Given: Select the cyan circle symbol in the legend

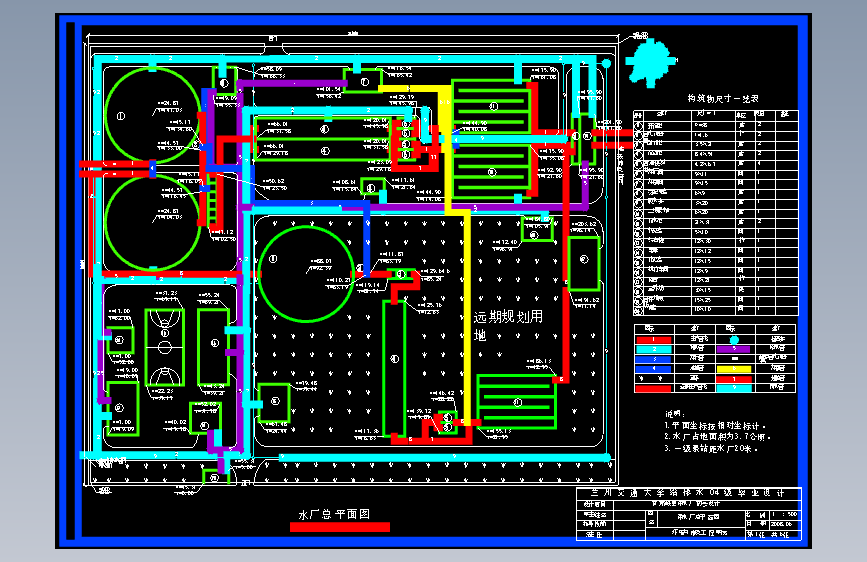Looking at the screenshot, I should [x=734, y=340].
